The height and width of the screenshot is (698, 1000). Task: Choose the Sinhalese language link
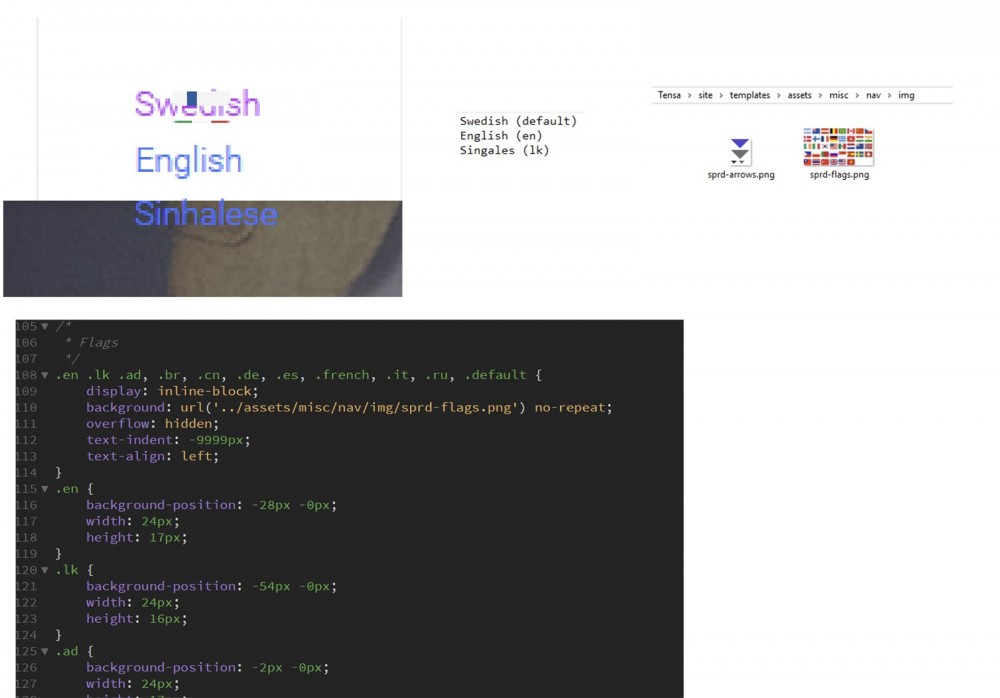[205, 214]
